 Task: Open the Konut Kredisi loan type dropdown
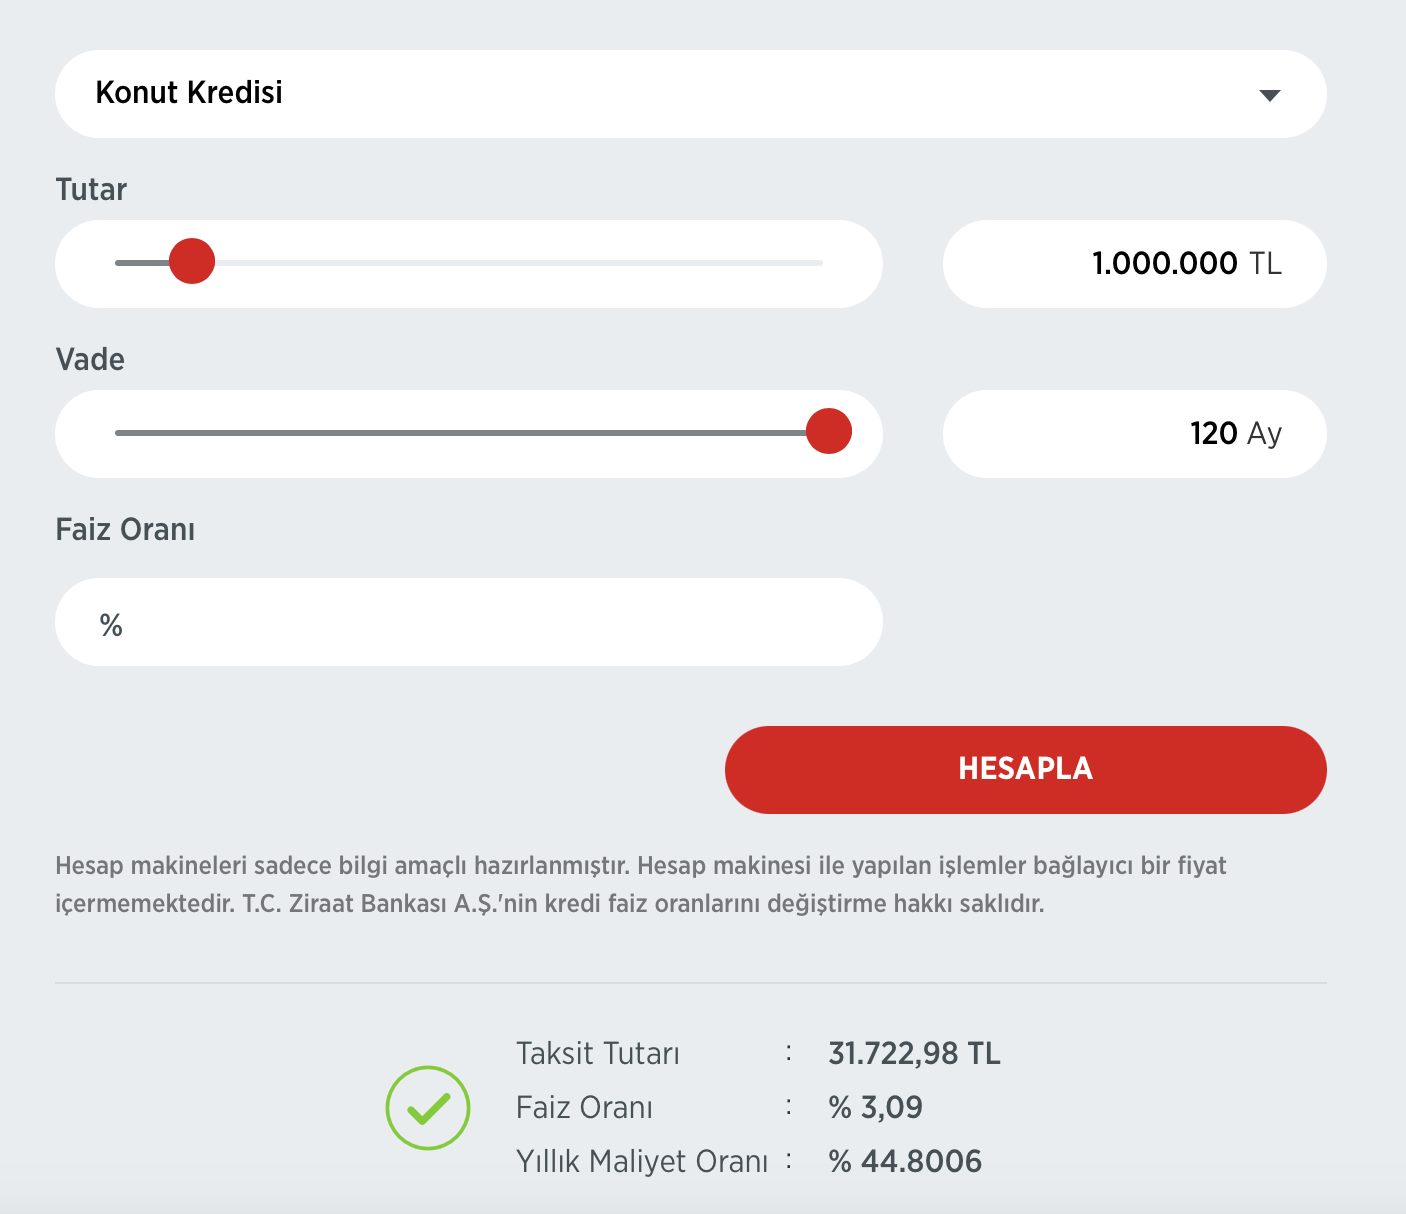click(x=690, y=94)
